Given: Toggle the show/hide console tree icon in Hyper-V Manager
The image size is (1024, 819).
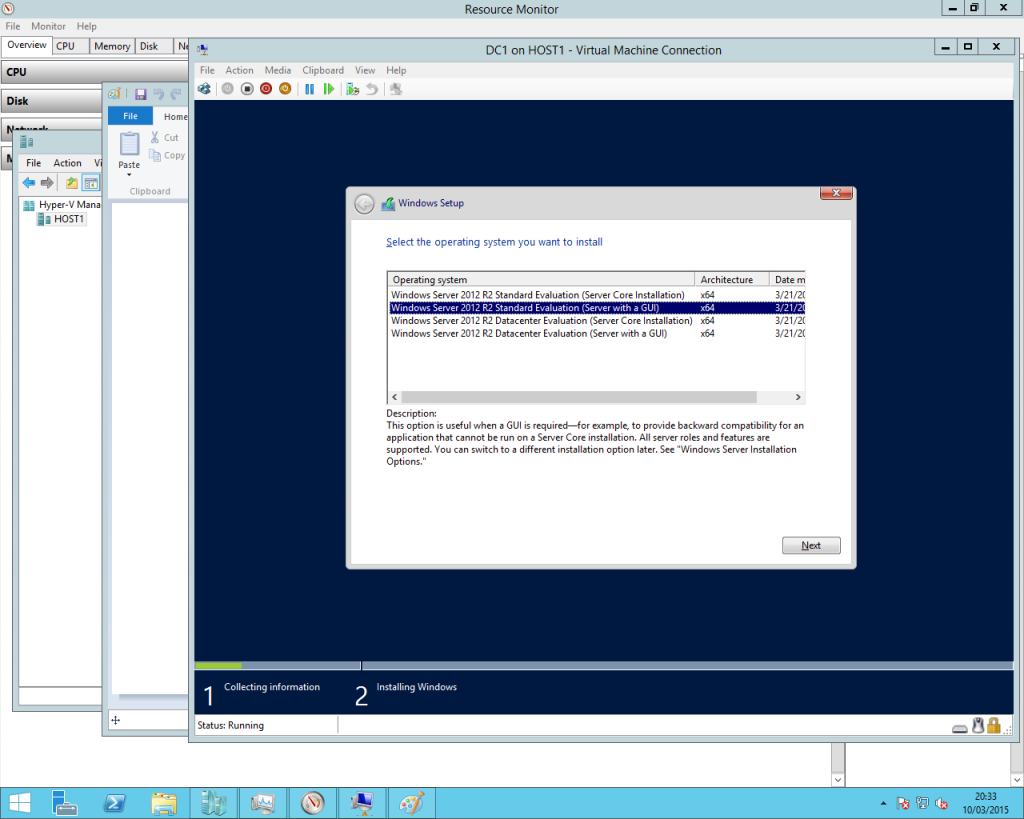Looking at the screenshot, I should click(91, 183).
